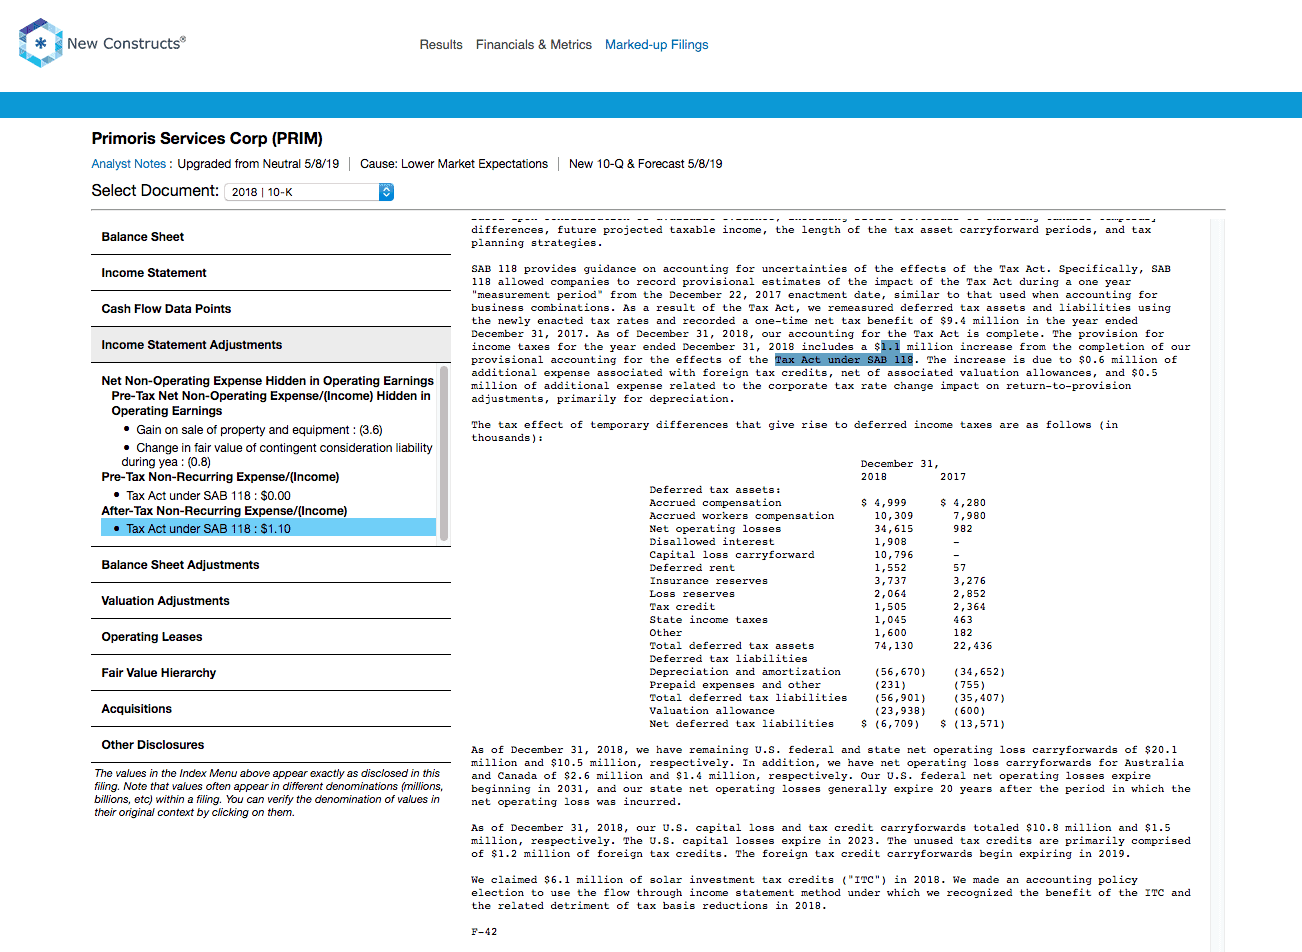Open Marked-up Filings menu

656,45
